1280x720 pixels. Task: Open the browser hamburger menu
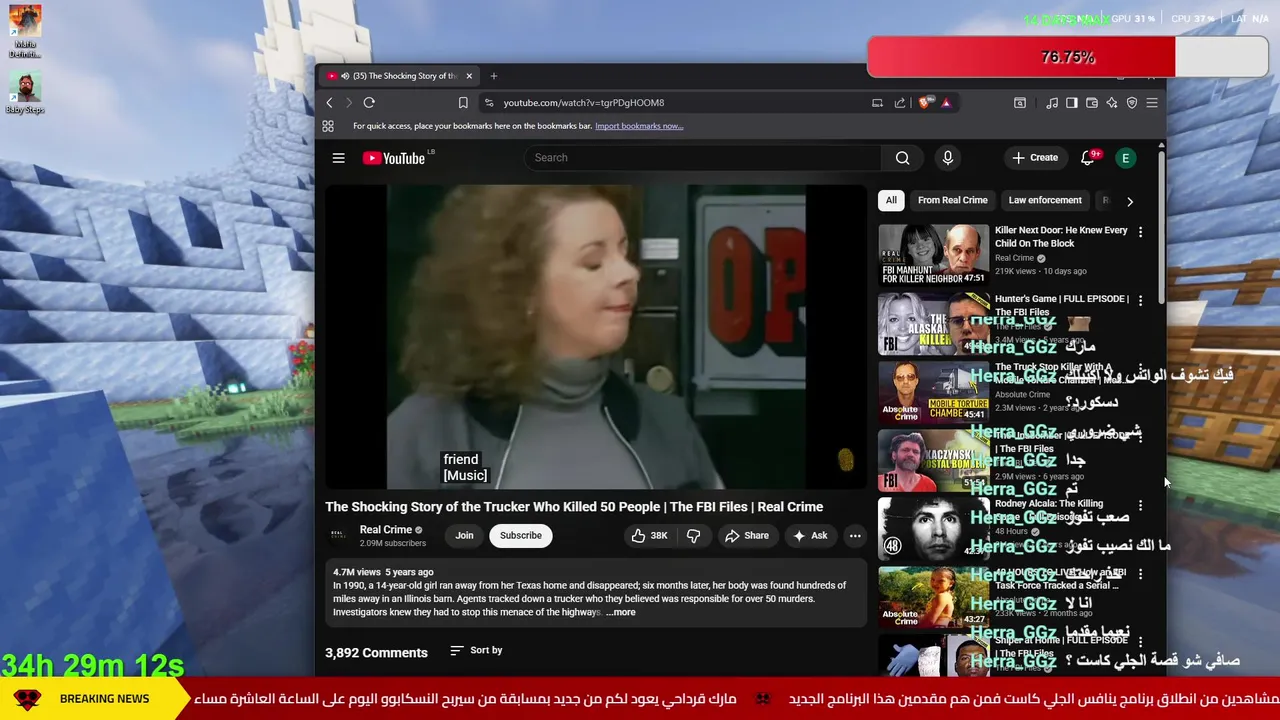tap(1152, 102)
